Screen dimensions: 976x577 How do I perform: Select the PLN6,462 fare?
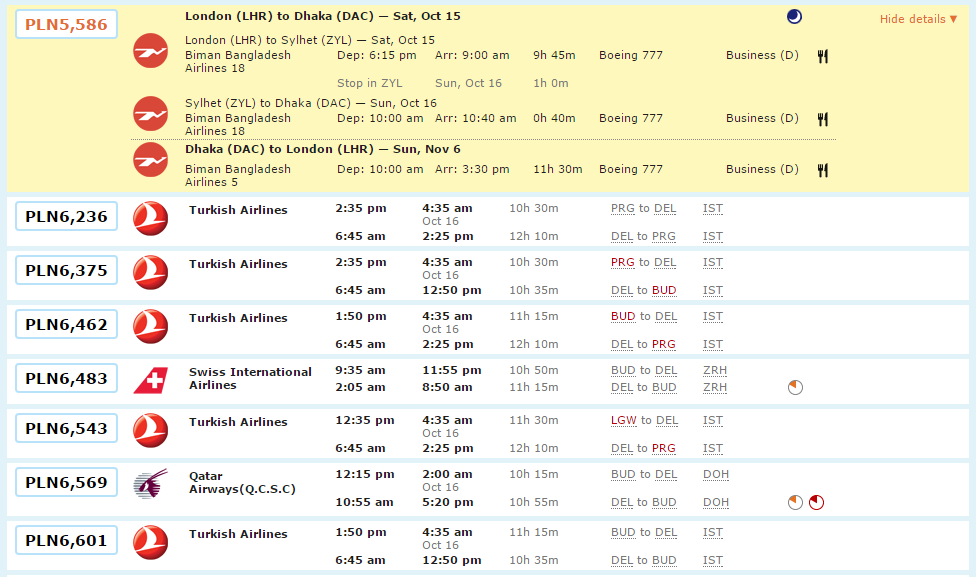[x=67, y=324]
